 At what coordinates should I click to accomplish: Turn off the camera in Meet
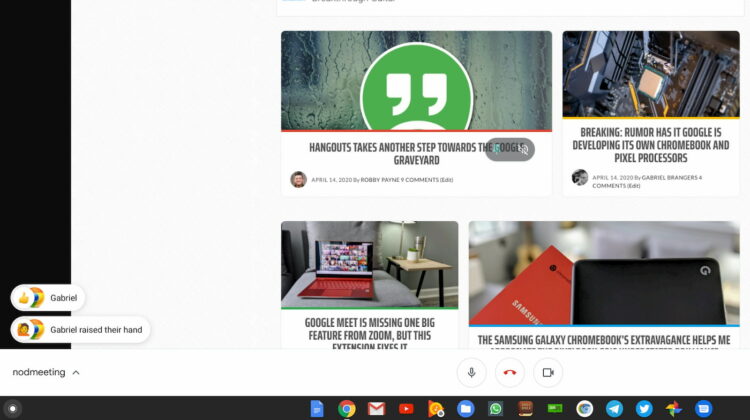click(548, 373)
